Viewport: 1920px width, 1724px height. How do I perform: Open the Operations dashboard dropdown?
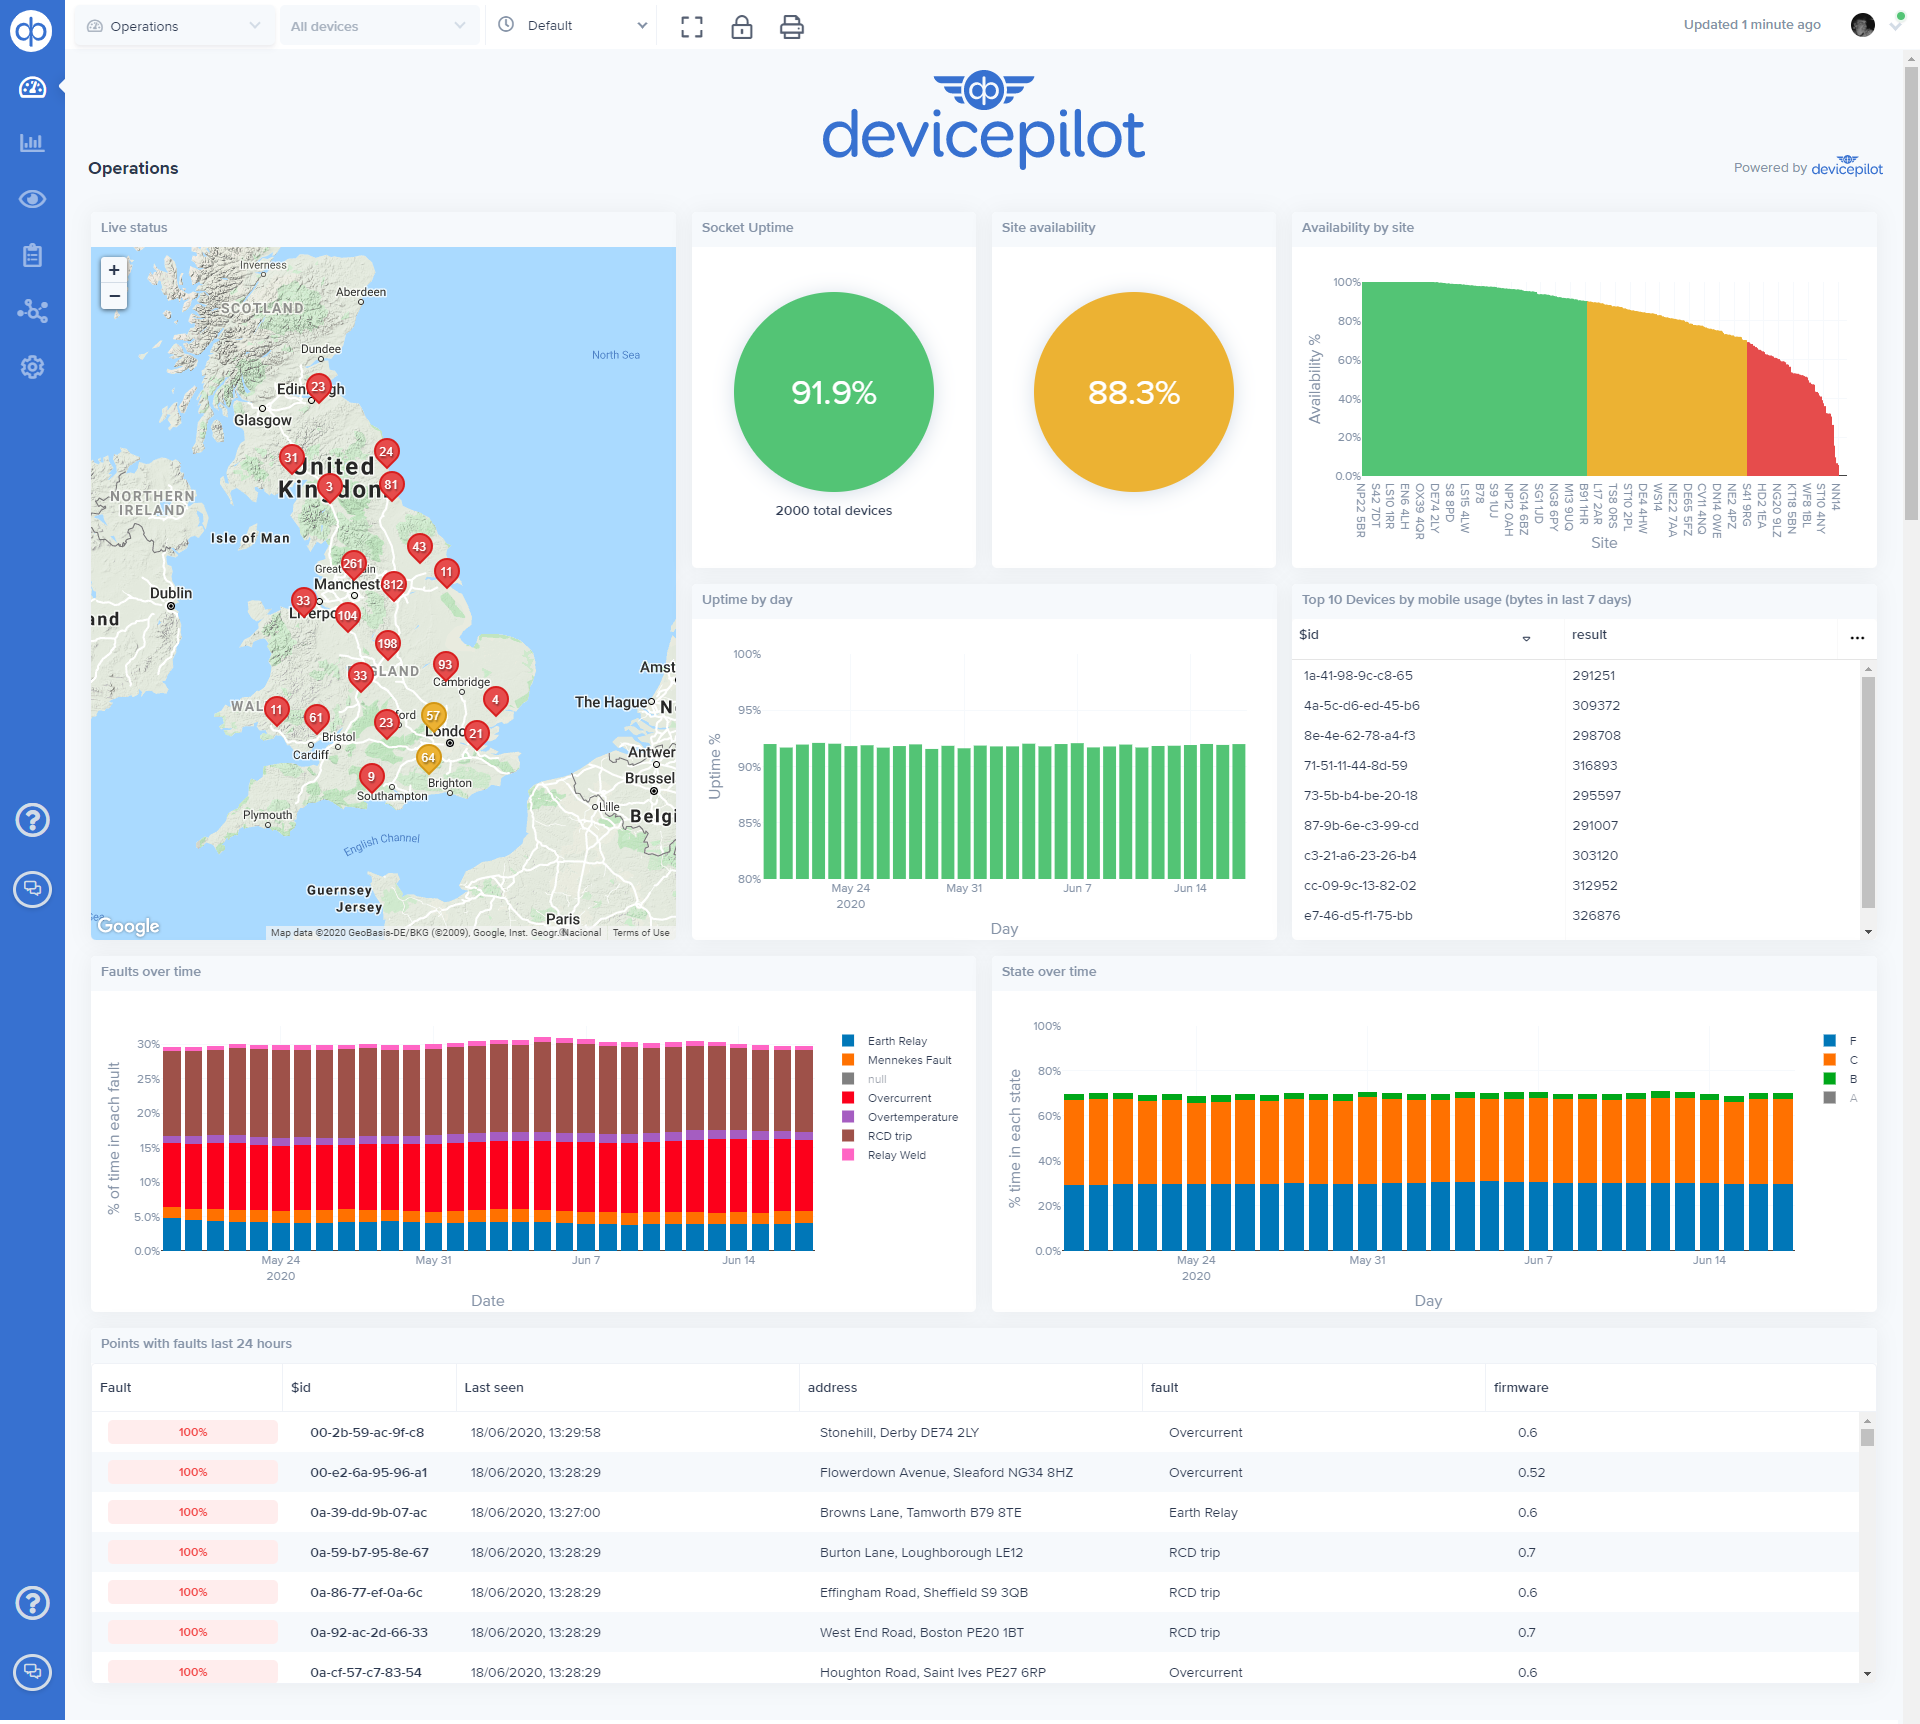click(174, 26)
